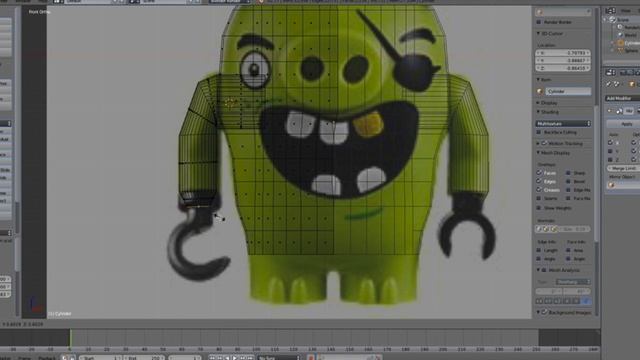Toggle Mirror modifier Z axis checkbox
The width and height of the screenshot is (640, 360).
pos(610,160)
